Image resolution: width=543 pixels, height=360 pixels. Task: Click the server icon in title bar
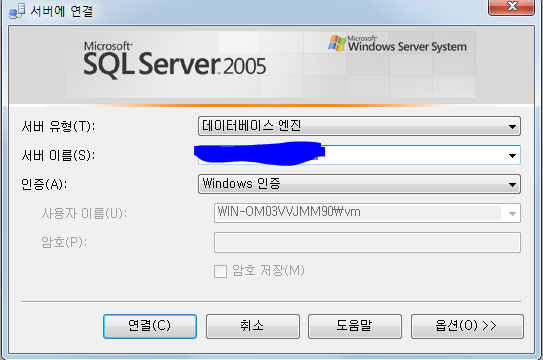click(x=17, y=11)
